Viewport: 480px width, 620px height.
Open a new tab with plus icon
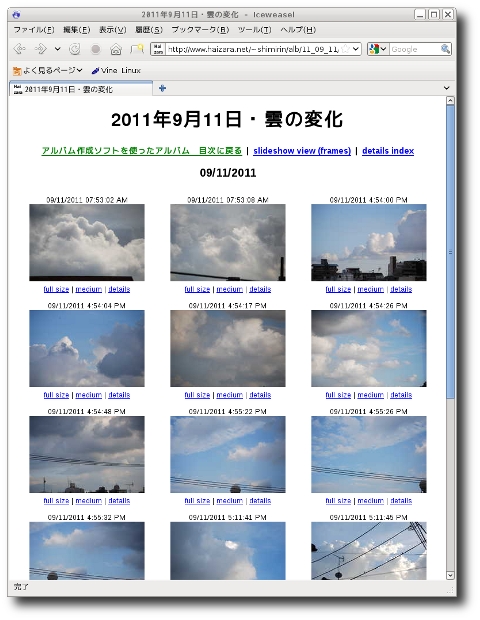tap(162, 88)
